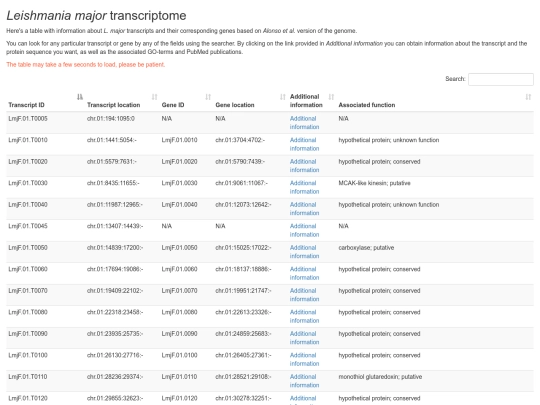Select gene ID cell LmjF.01.0070
This screenshot has width=540, height=405.
[x=179, y=291]
